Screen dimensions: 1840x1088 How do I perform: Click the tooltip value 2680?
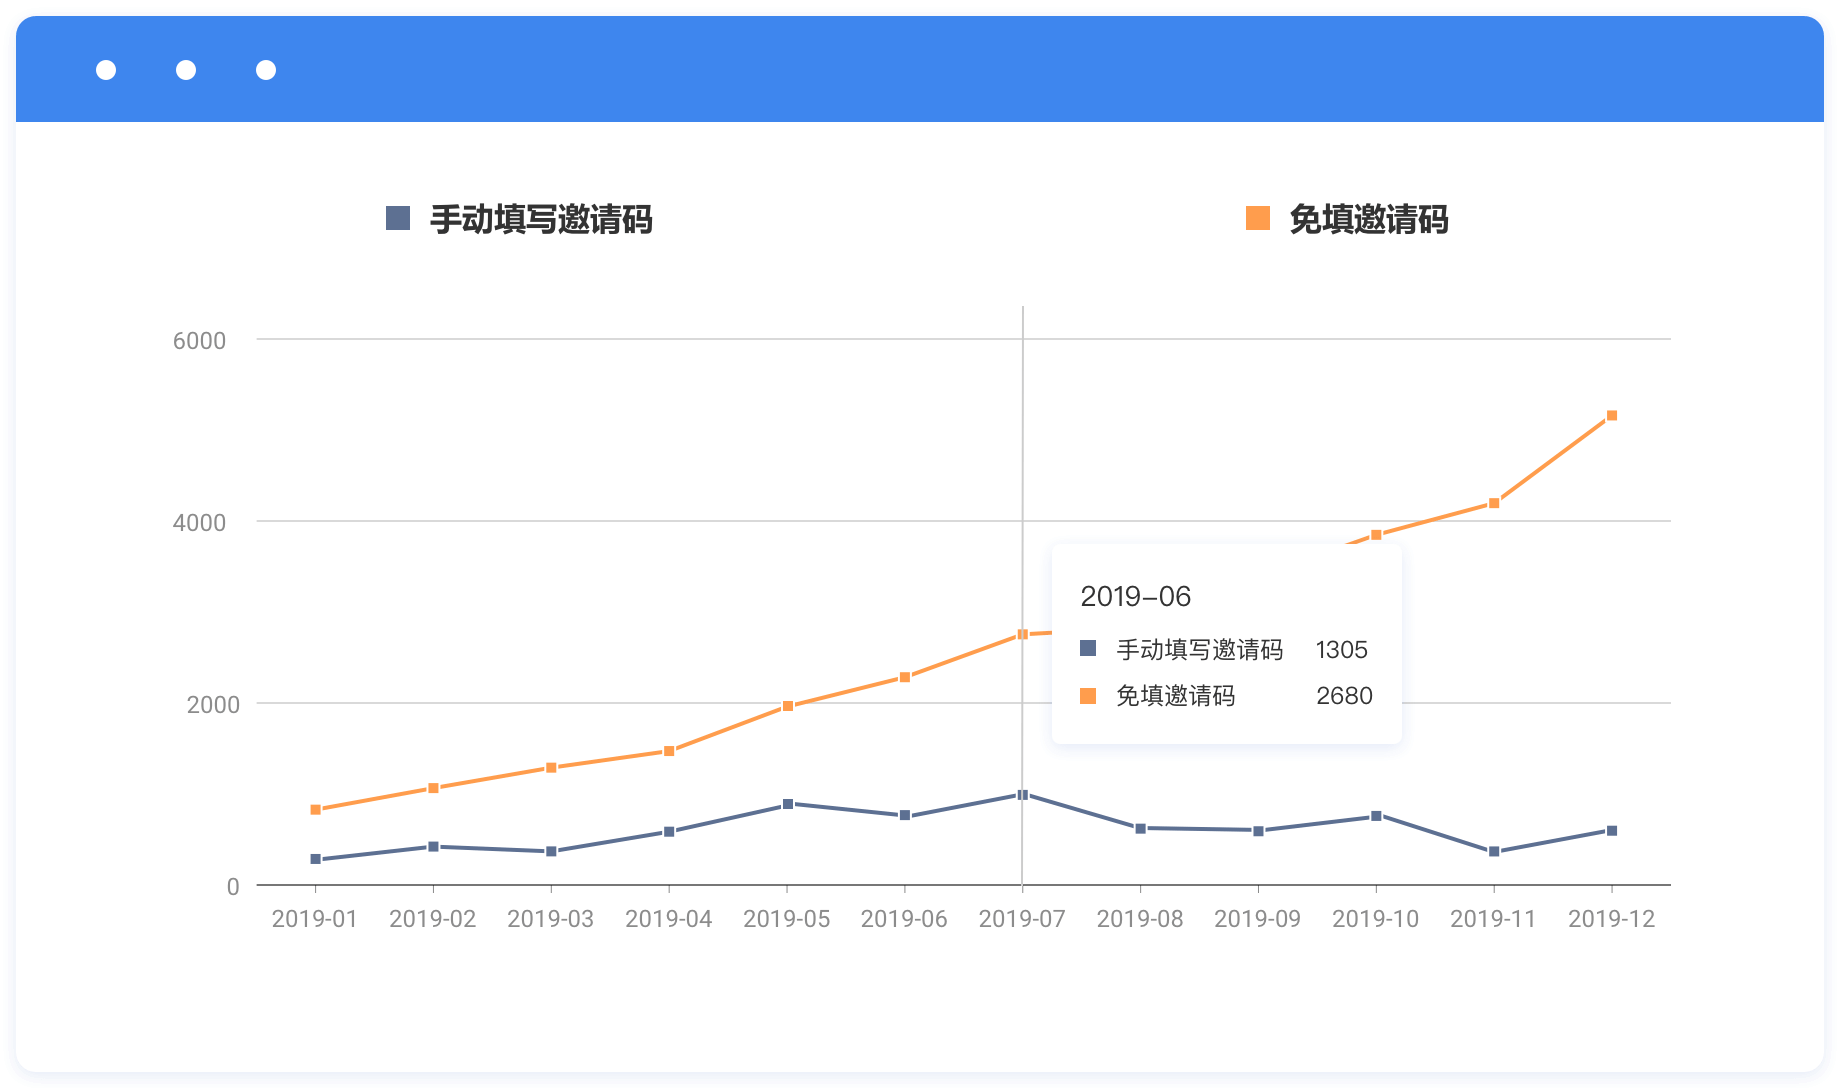[1344, 696]
